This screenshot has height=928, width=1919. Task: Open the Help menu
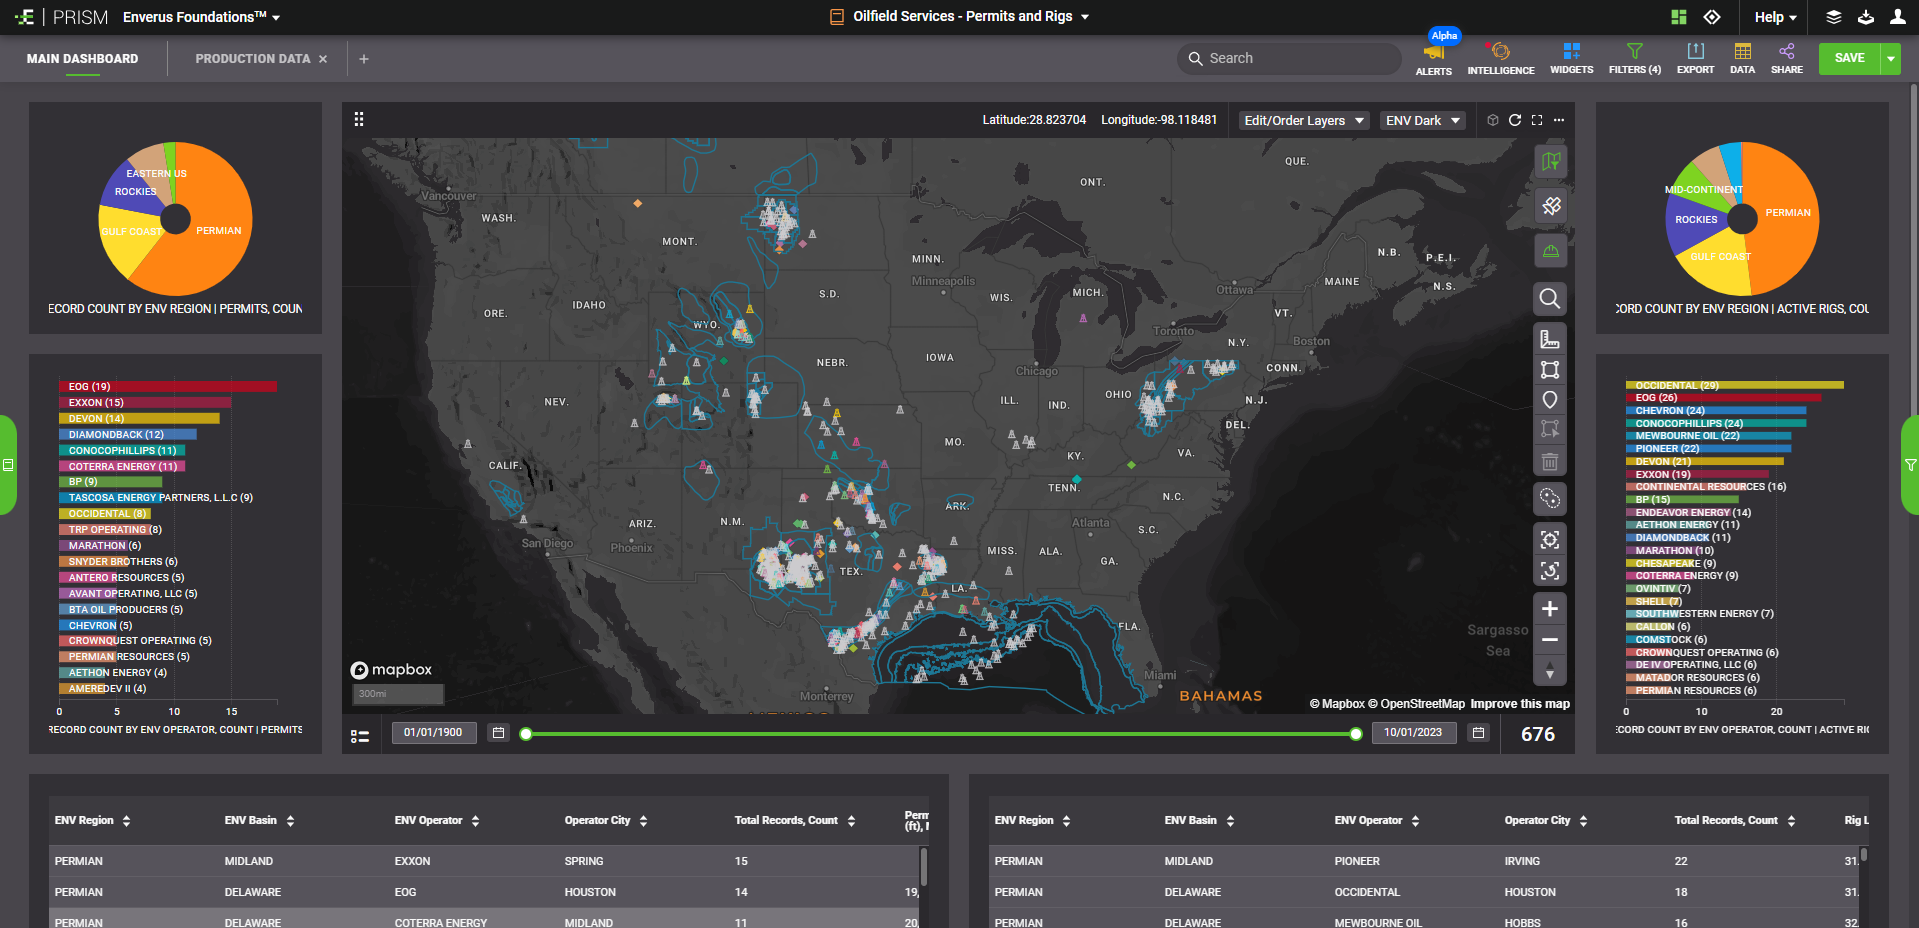[1775, 17]
